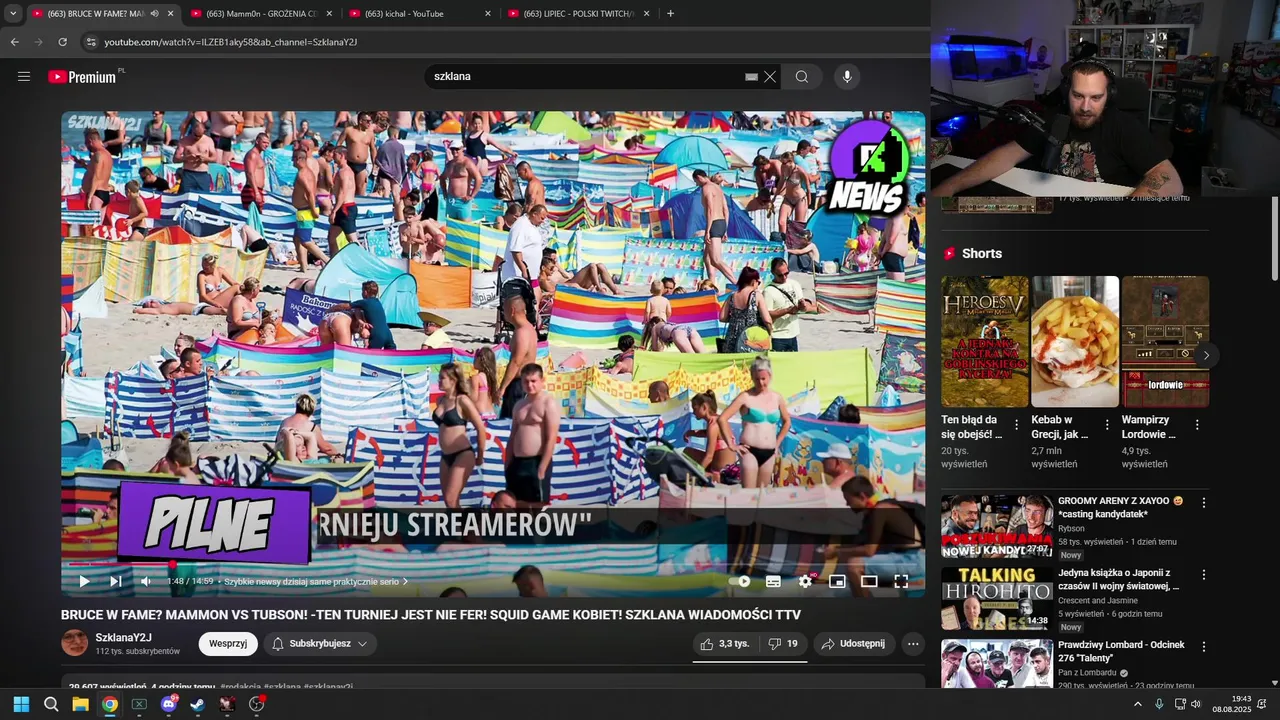Toggle subtitles/captions in player
This screenshot has width=1280, height=720.
[x=773, y=581]
